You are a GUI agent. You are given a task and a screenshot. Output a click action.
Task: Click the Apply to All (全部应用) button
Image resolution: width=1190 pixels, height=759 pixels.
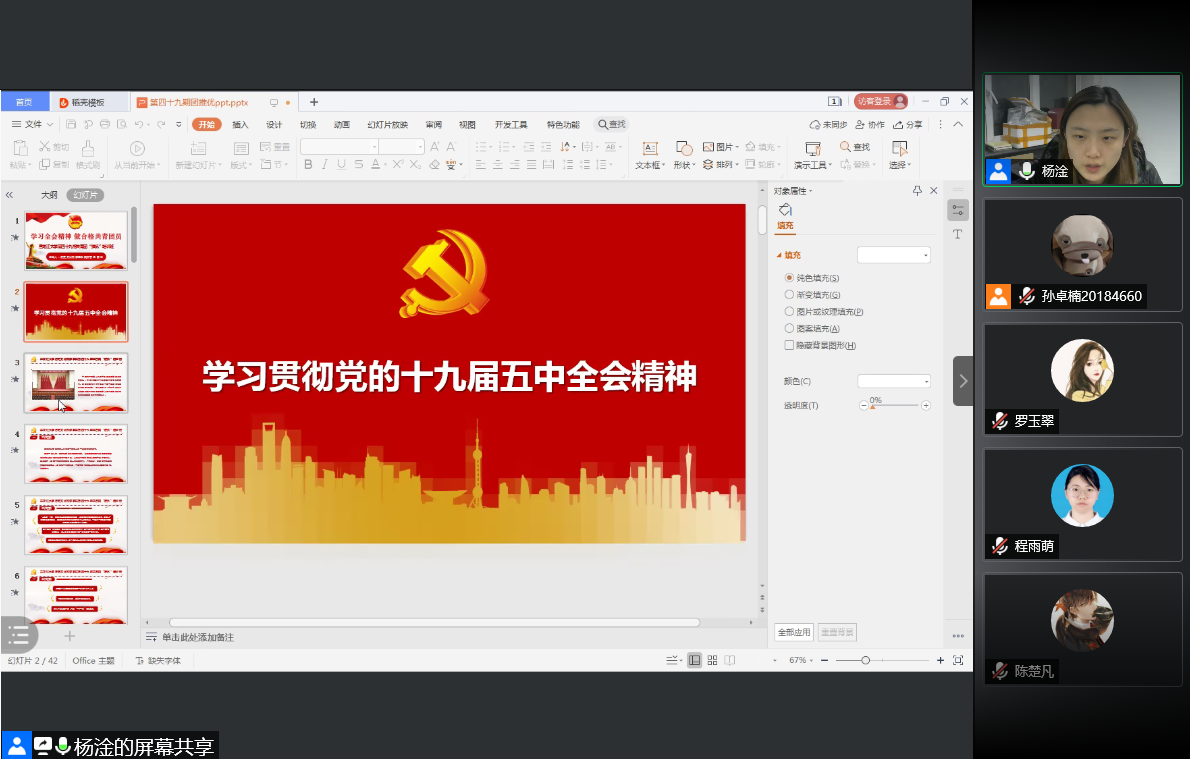(793, 633)
